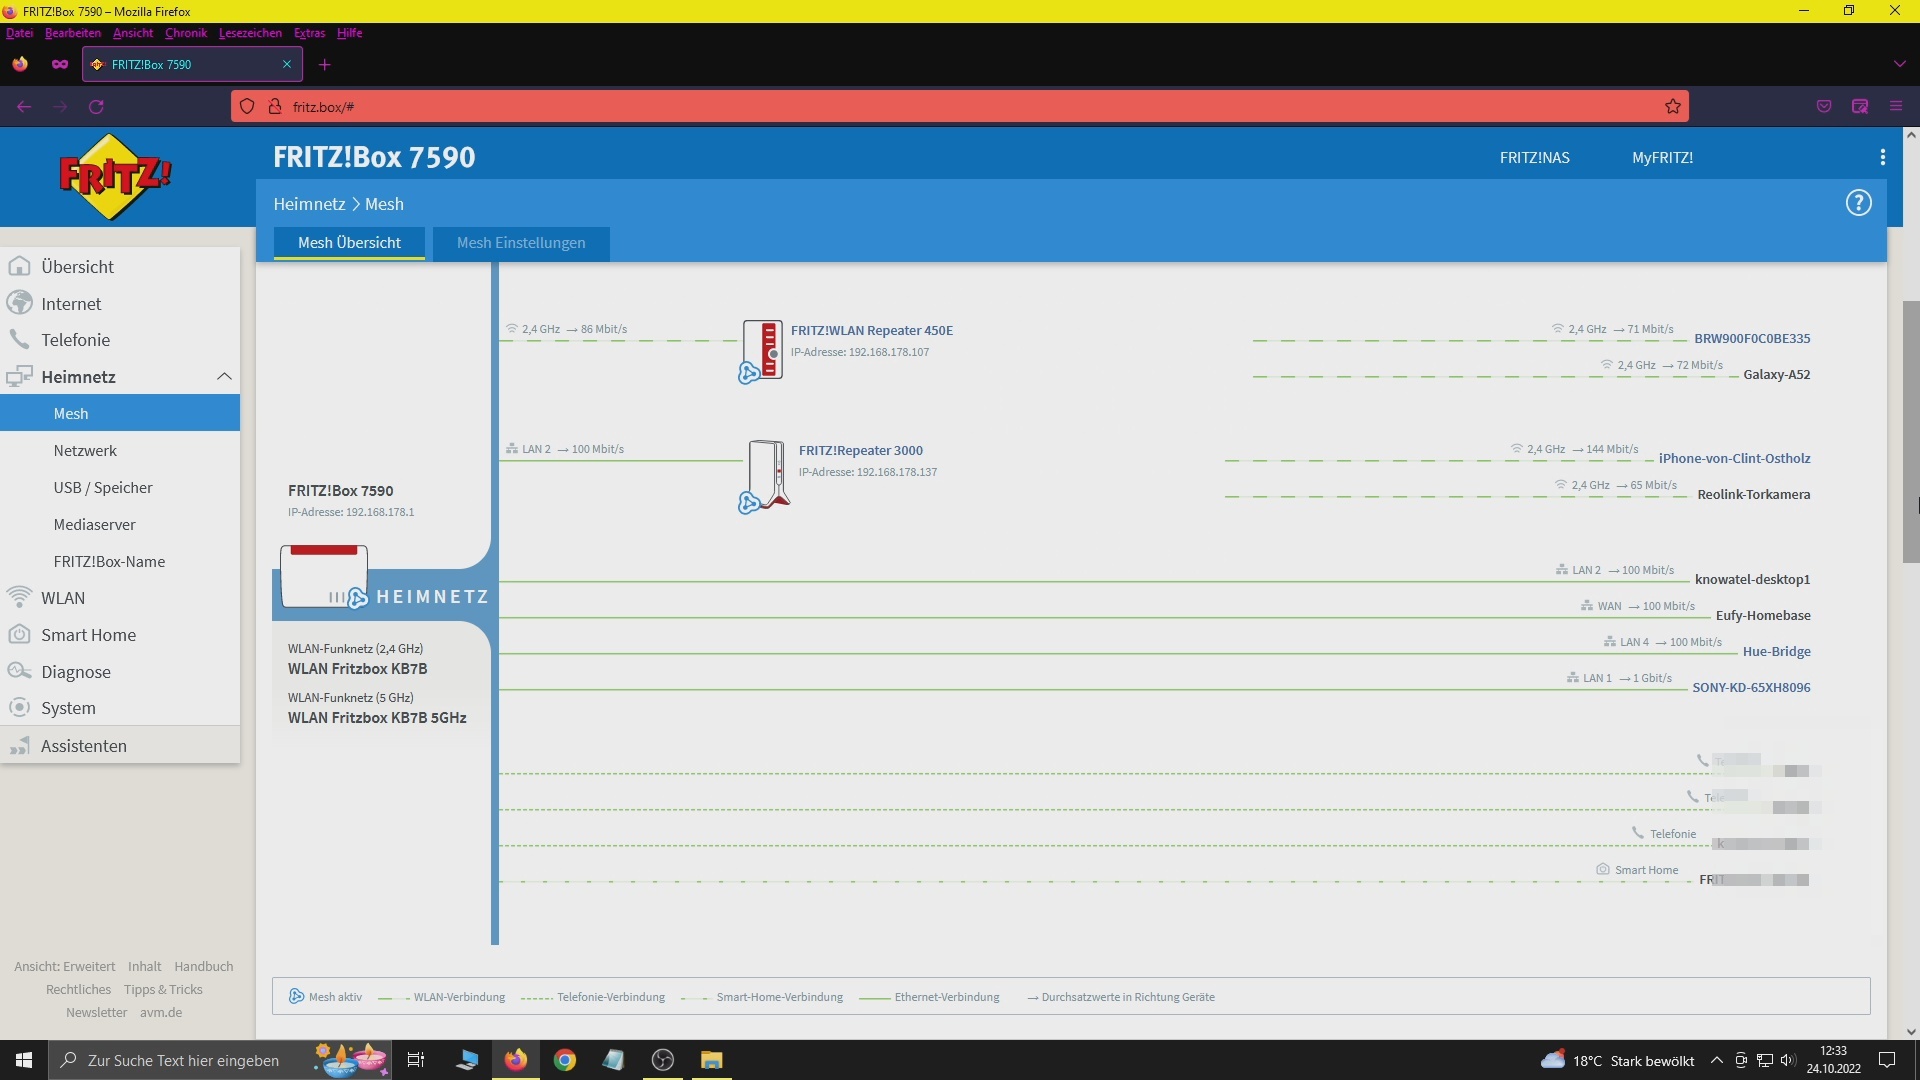Viewport: 1920px width, 1080px height.
Task: Click the Übersicht house icon in sidebar
Action: [19, 267]
